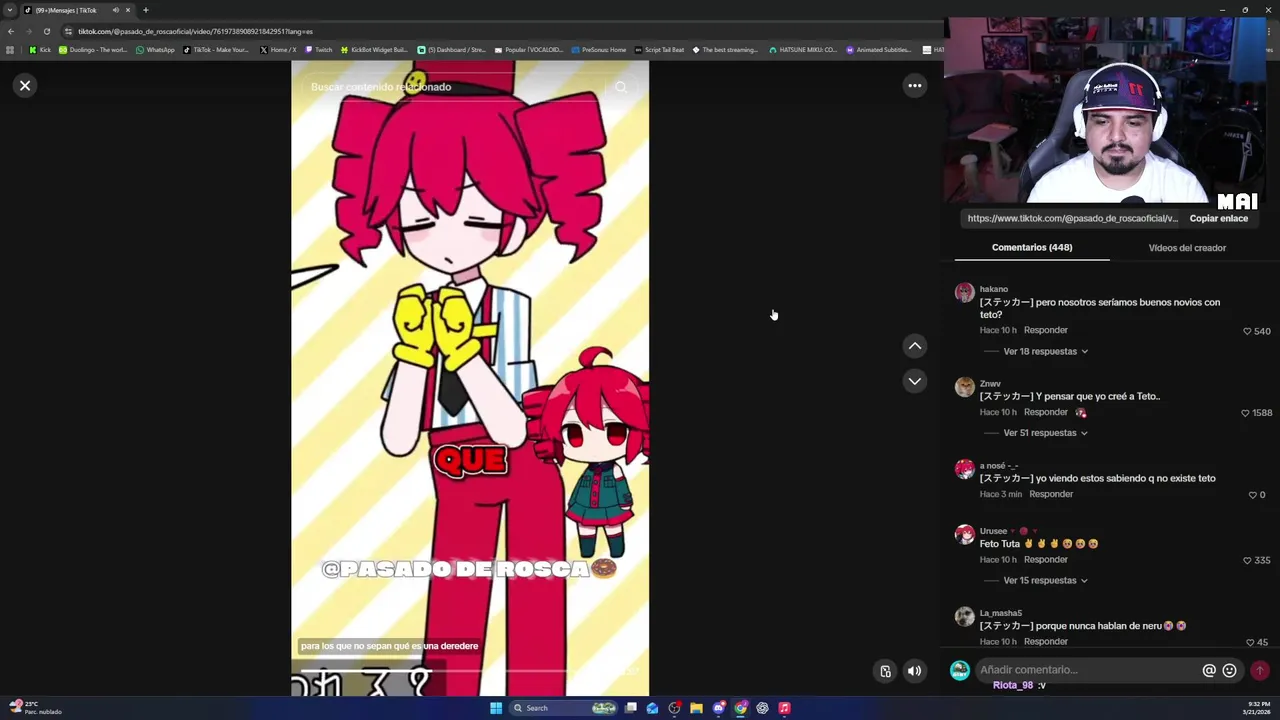This screenshot has height=720, width=1280.
Task: Open Task View on taskbar
Action: 631,708
